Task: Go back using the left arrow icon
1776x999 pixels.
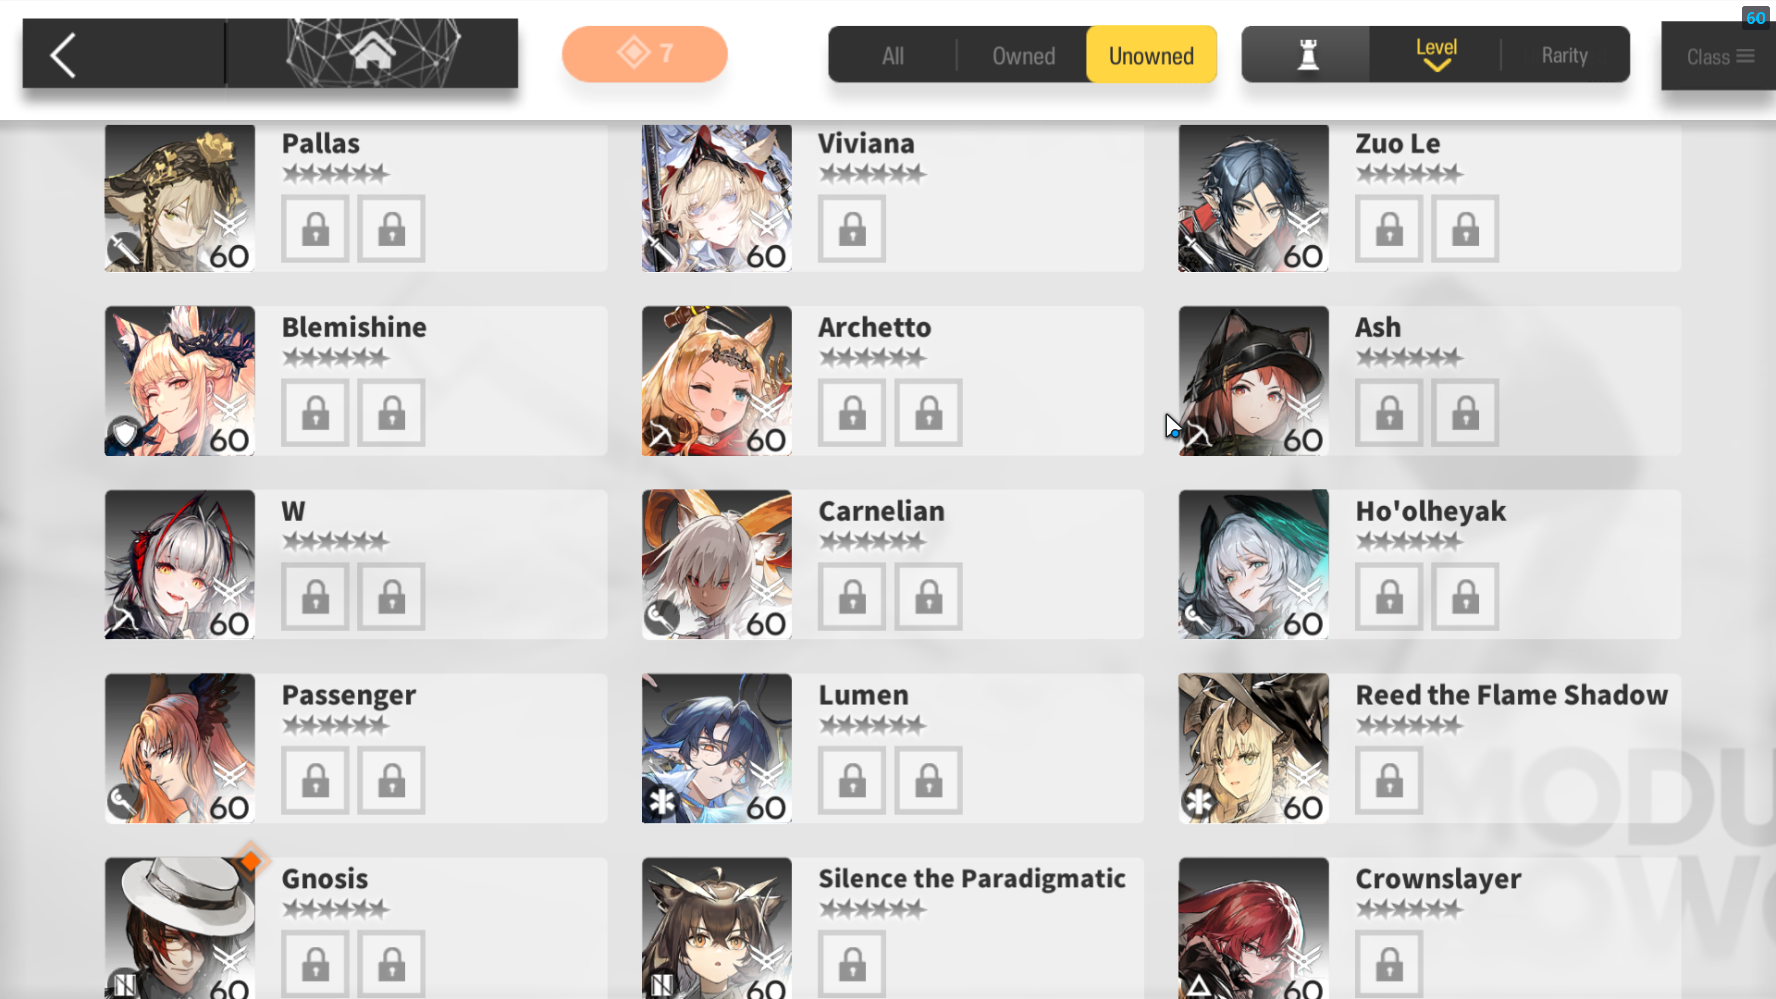Action: click(x=64, y=55)
